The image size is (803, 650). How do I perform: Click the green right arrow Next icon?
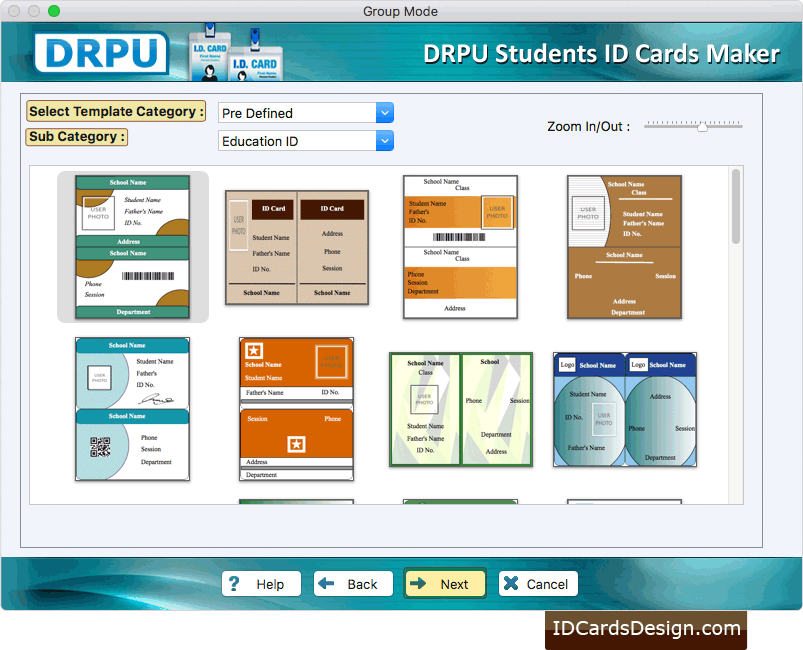point(418,583)
